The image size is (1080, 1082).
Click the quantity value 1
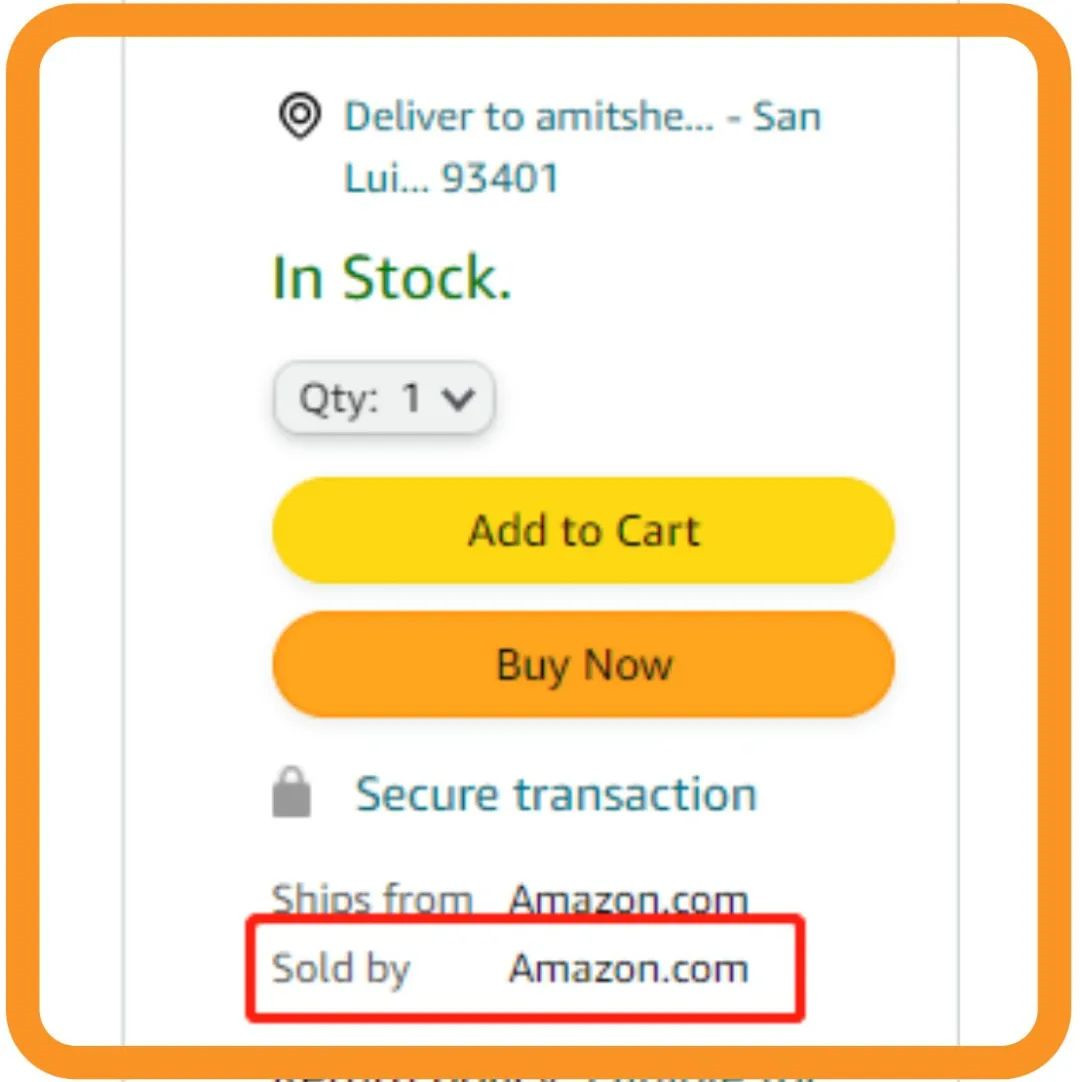[x=411, y=397]
